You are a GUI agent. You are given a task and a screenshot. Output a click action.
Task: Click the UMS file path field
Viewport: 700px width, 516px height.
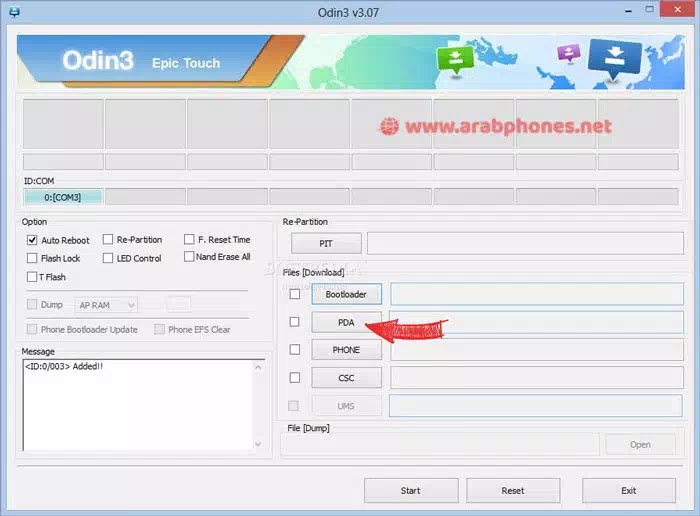click(x=536, y=406)
